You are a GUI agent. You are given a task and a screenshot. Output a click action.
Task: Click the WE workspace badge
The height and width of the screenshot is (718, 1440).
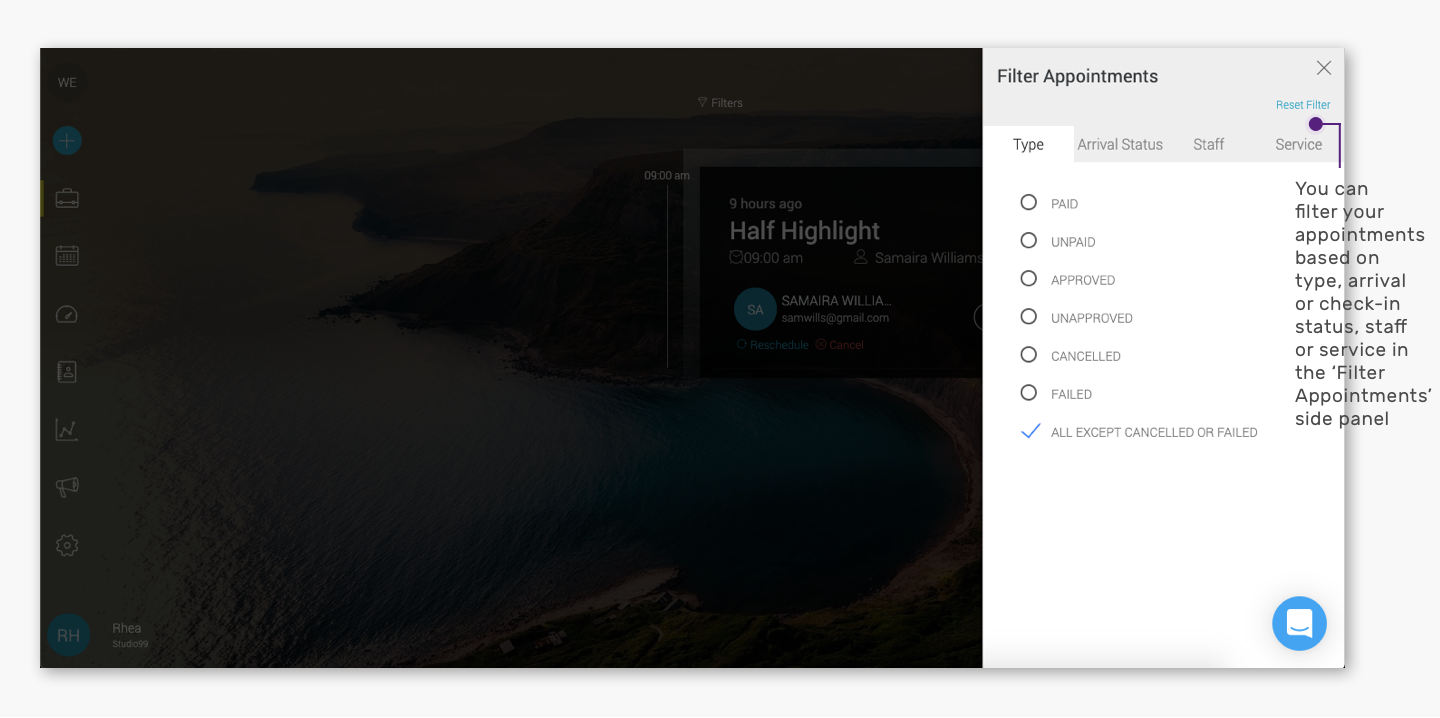point(67,82)
